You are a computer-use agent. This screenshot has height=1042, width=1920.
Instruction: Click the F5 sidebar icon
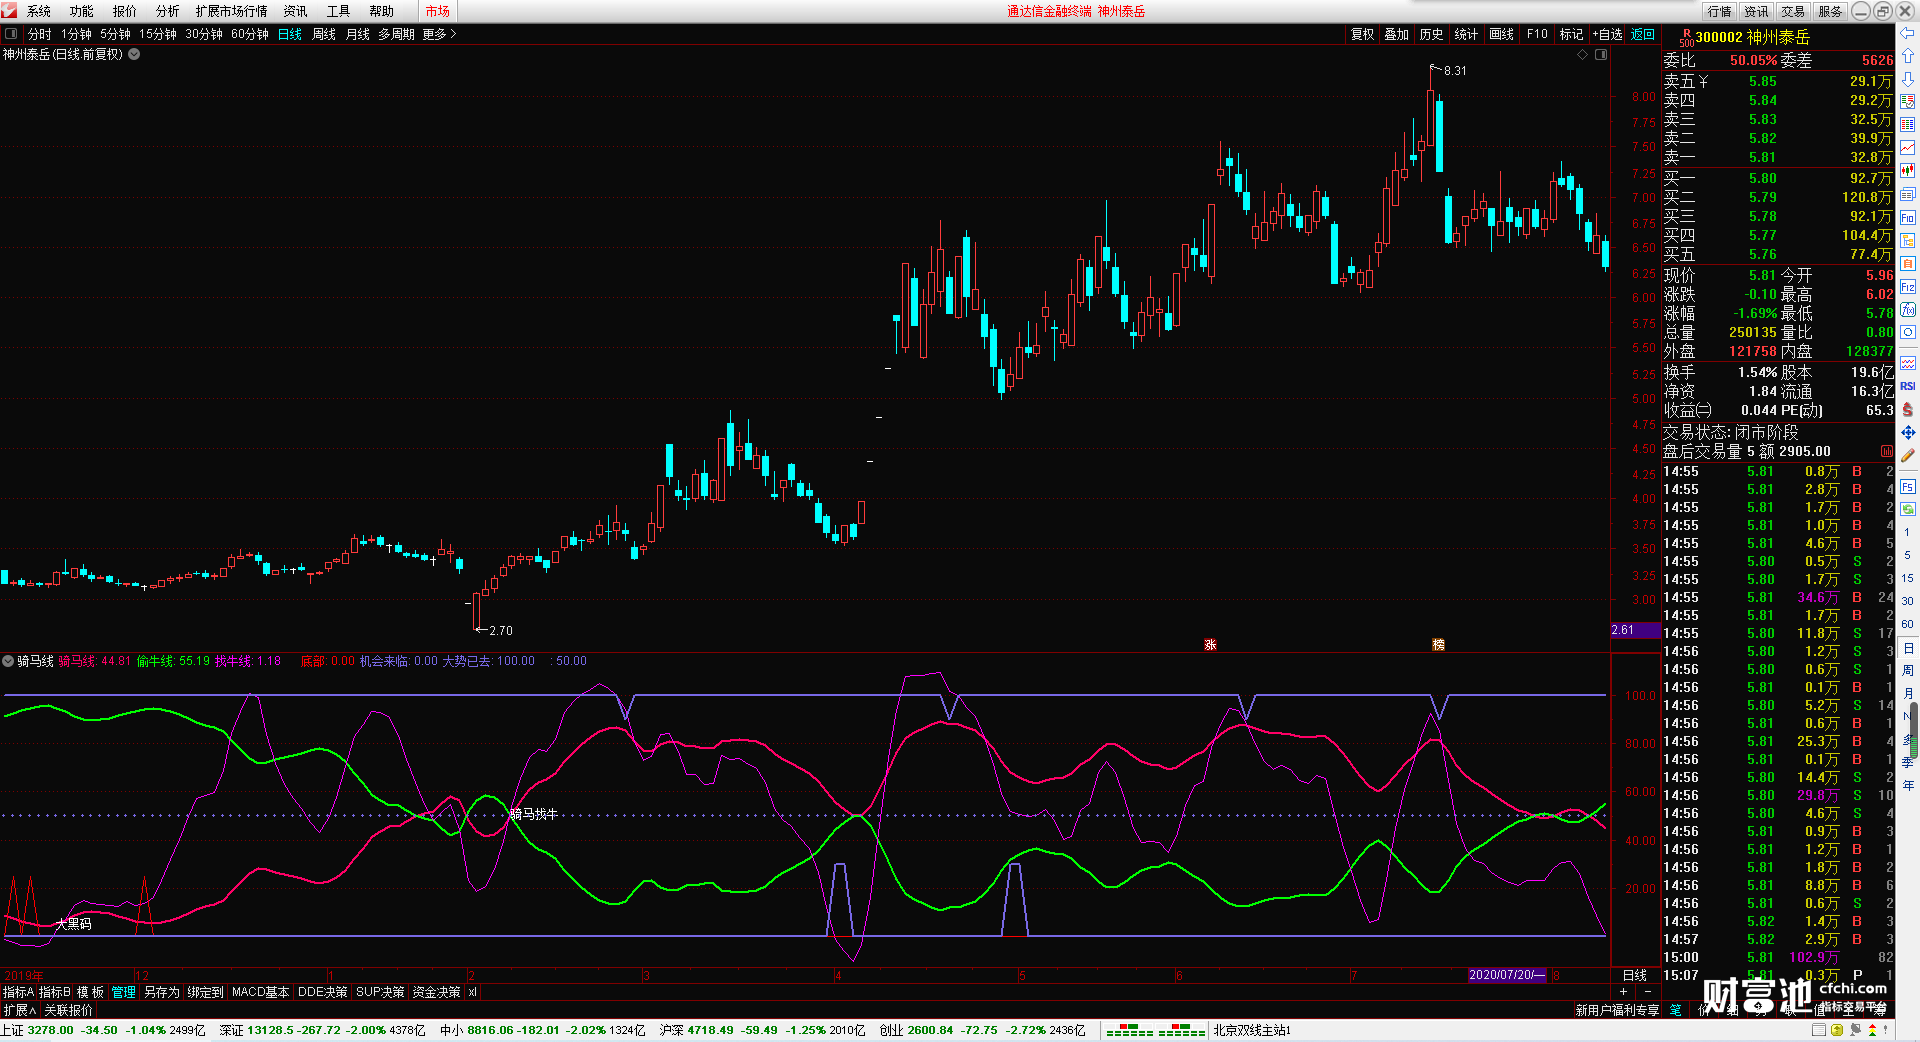[1908, 487]
